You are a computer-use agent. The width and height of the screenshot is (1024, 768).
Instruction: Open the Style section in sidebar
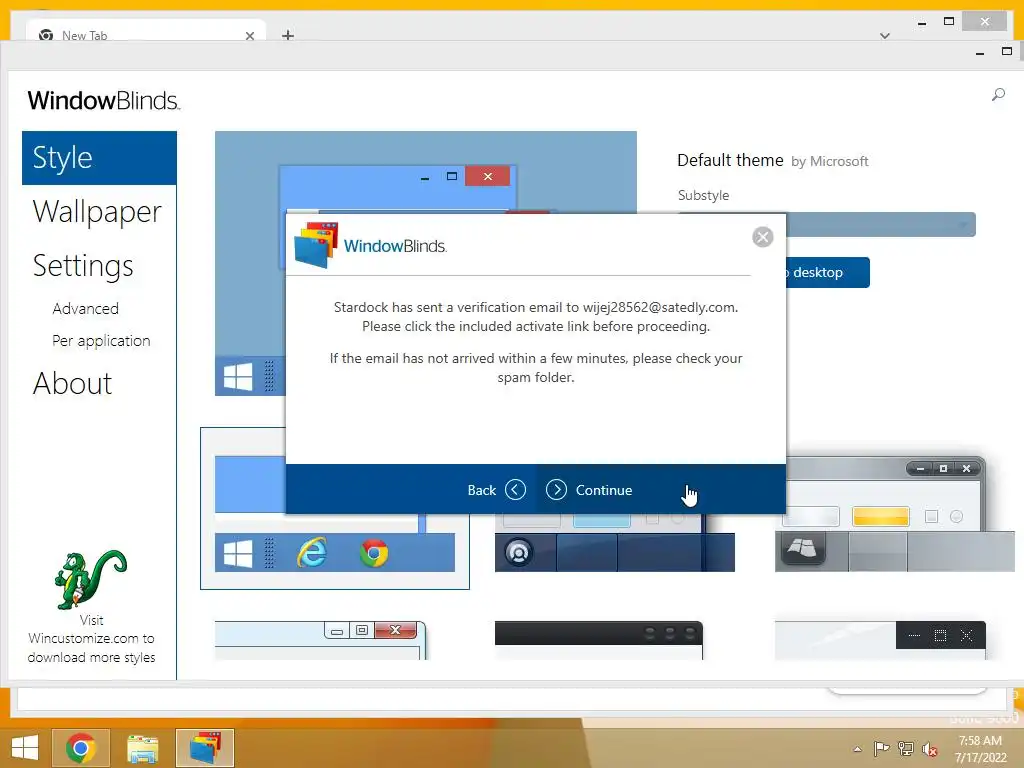[99, 158]
